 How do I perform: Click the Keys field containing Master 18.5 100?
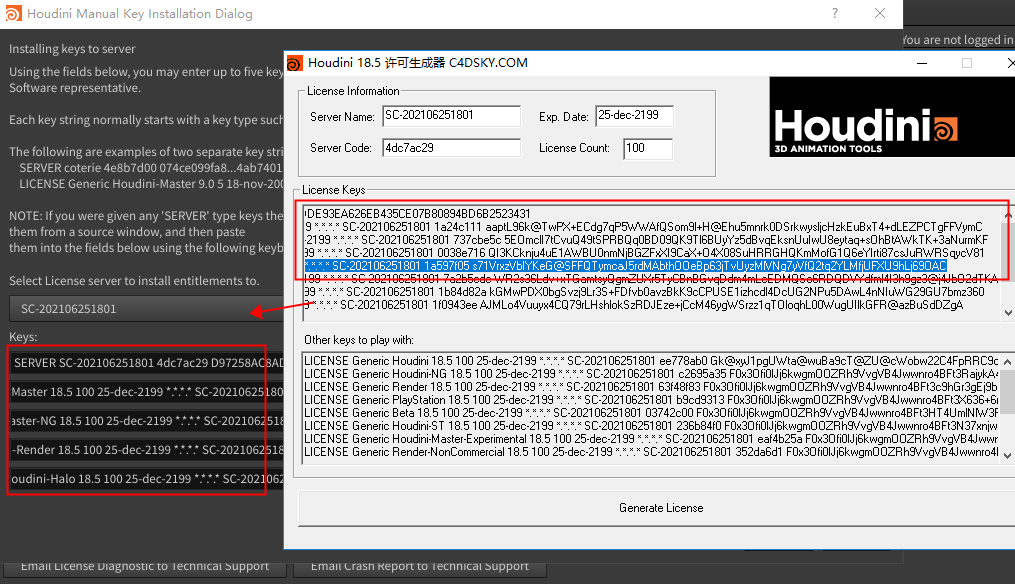pos(147,392)
